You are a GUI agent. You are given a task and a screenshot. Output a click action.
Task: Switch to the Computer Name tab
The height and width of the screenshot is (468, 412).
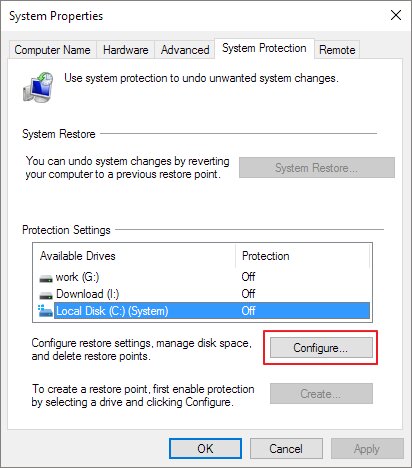point(52,50)
